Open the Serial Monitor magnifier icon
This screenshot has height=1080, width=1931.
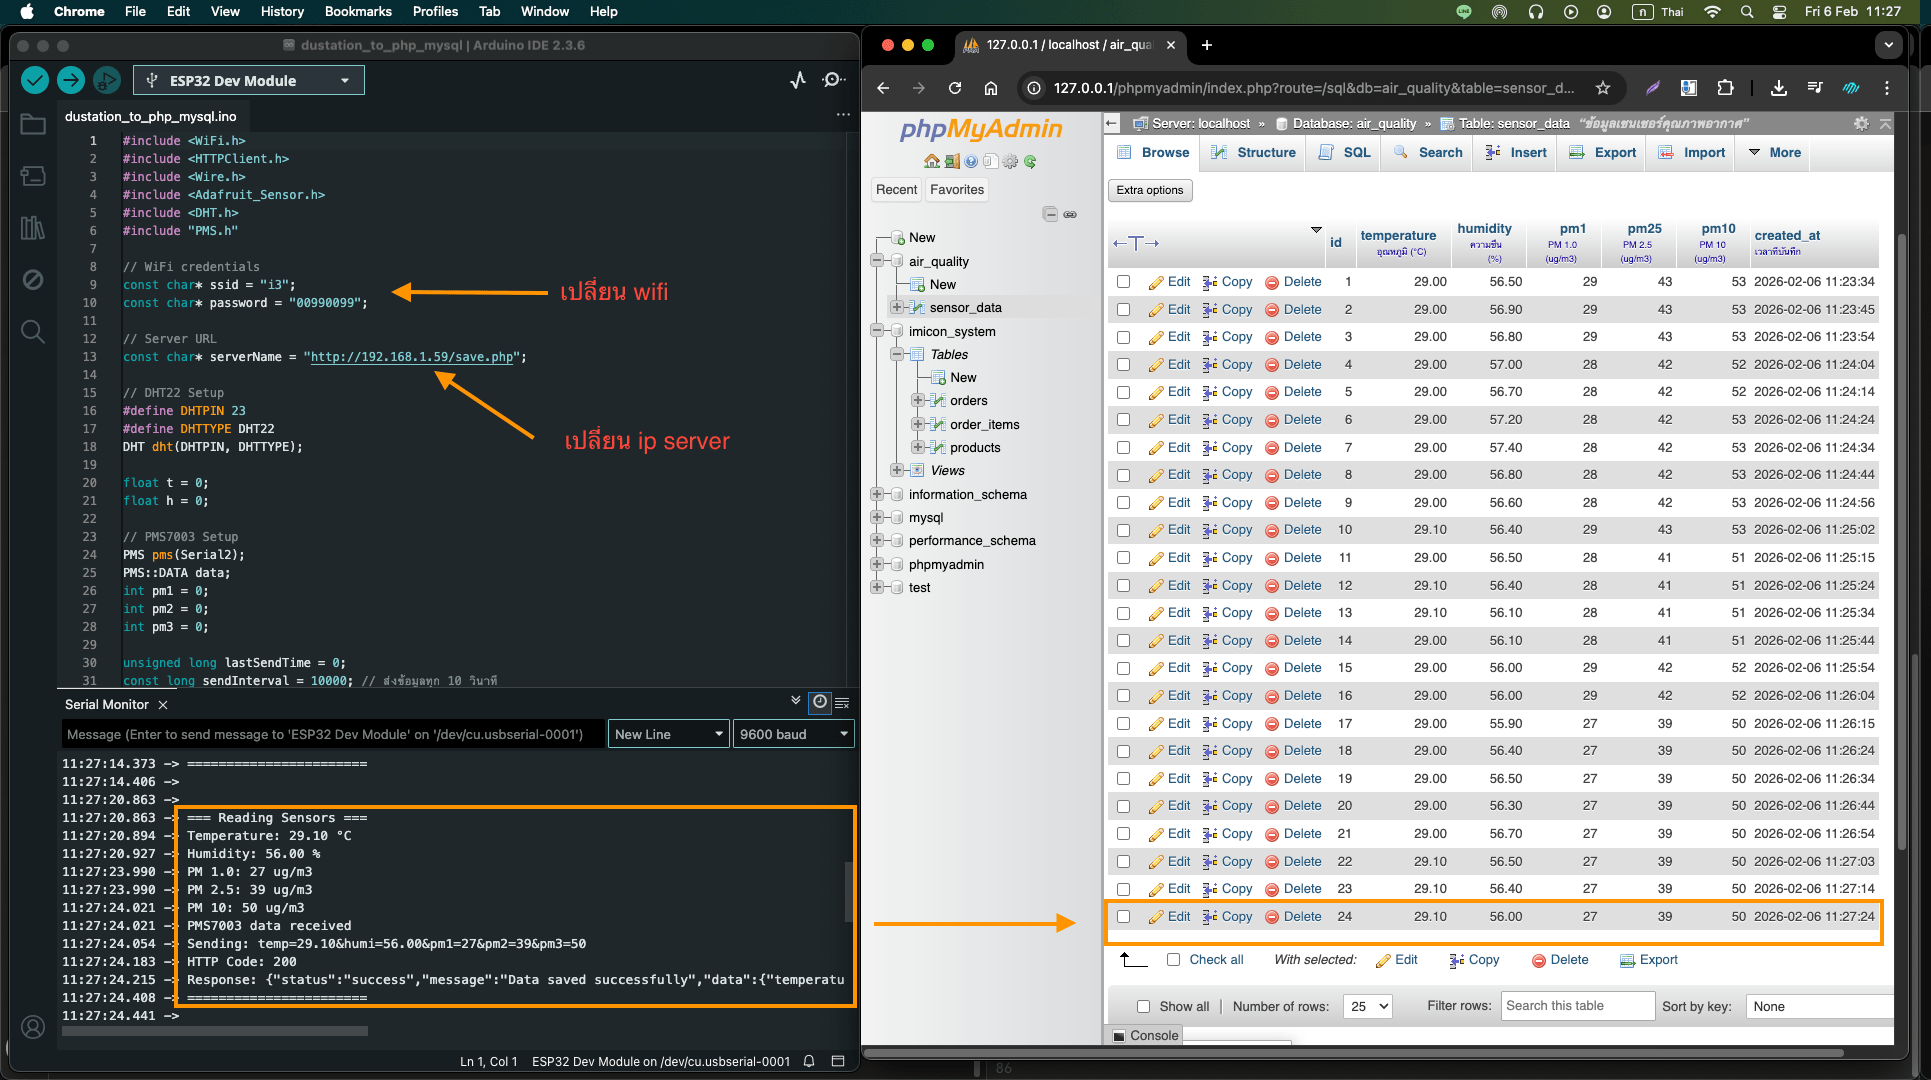tap(832, 80)
